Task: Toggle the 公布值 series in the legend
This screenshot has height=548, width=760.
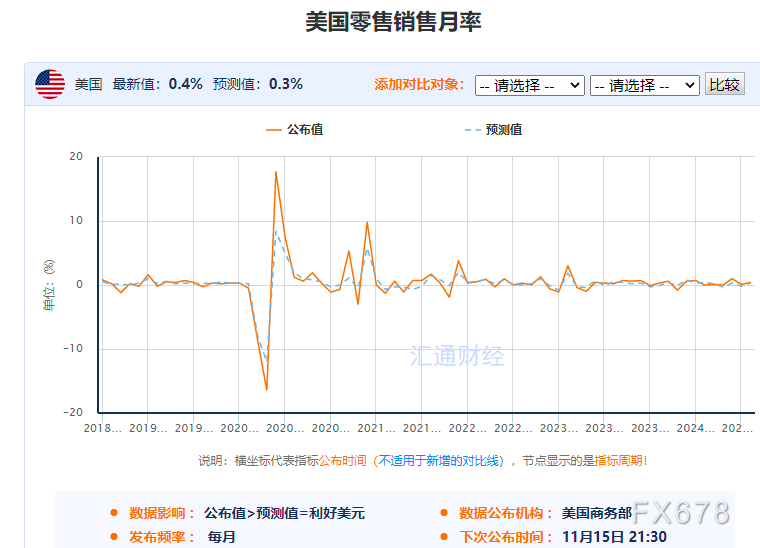Action: pos(294,130)
